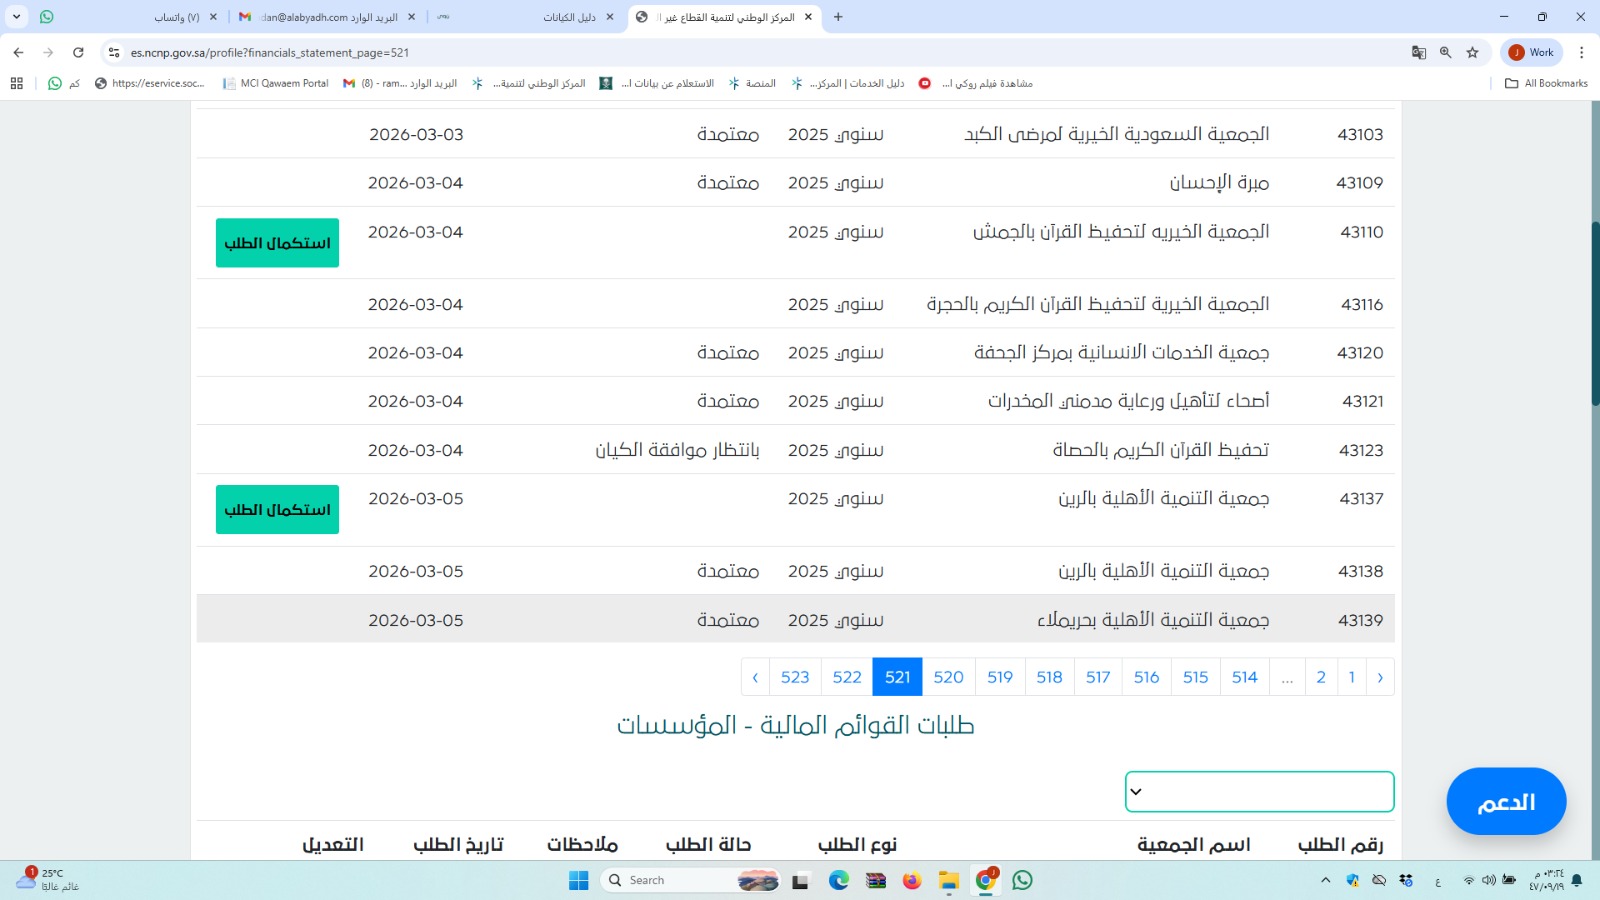Open WhatsApp from the taskbar
Image resolution: width=1600 pixels, height=900 pixels.
coord(1022,880)
